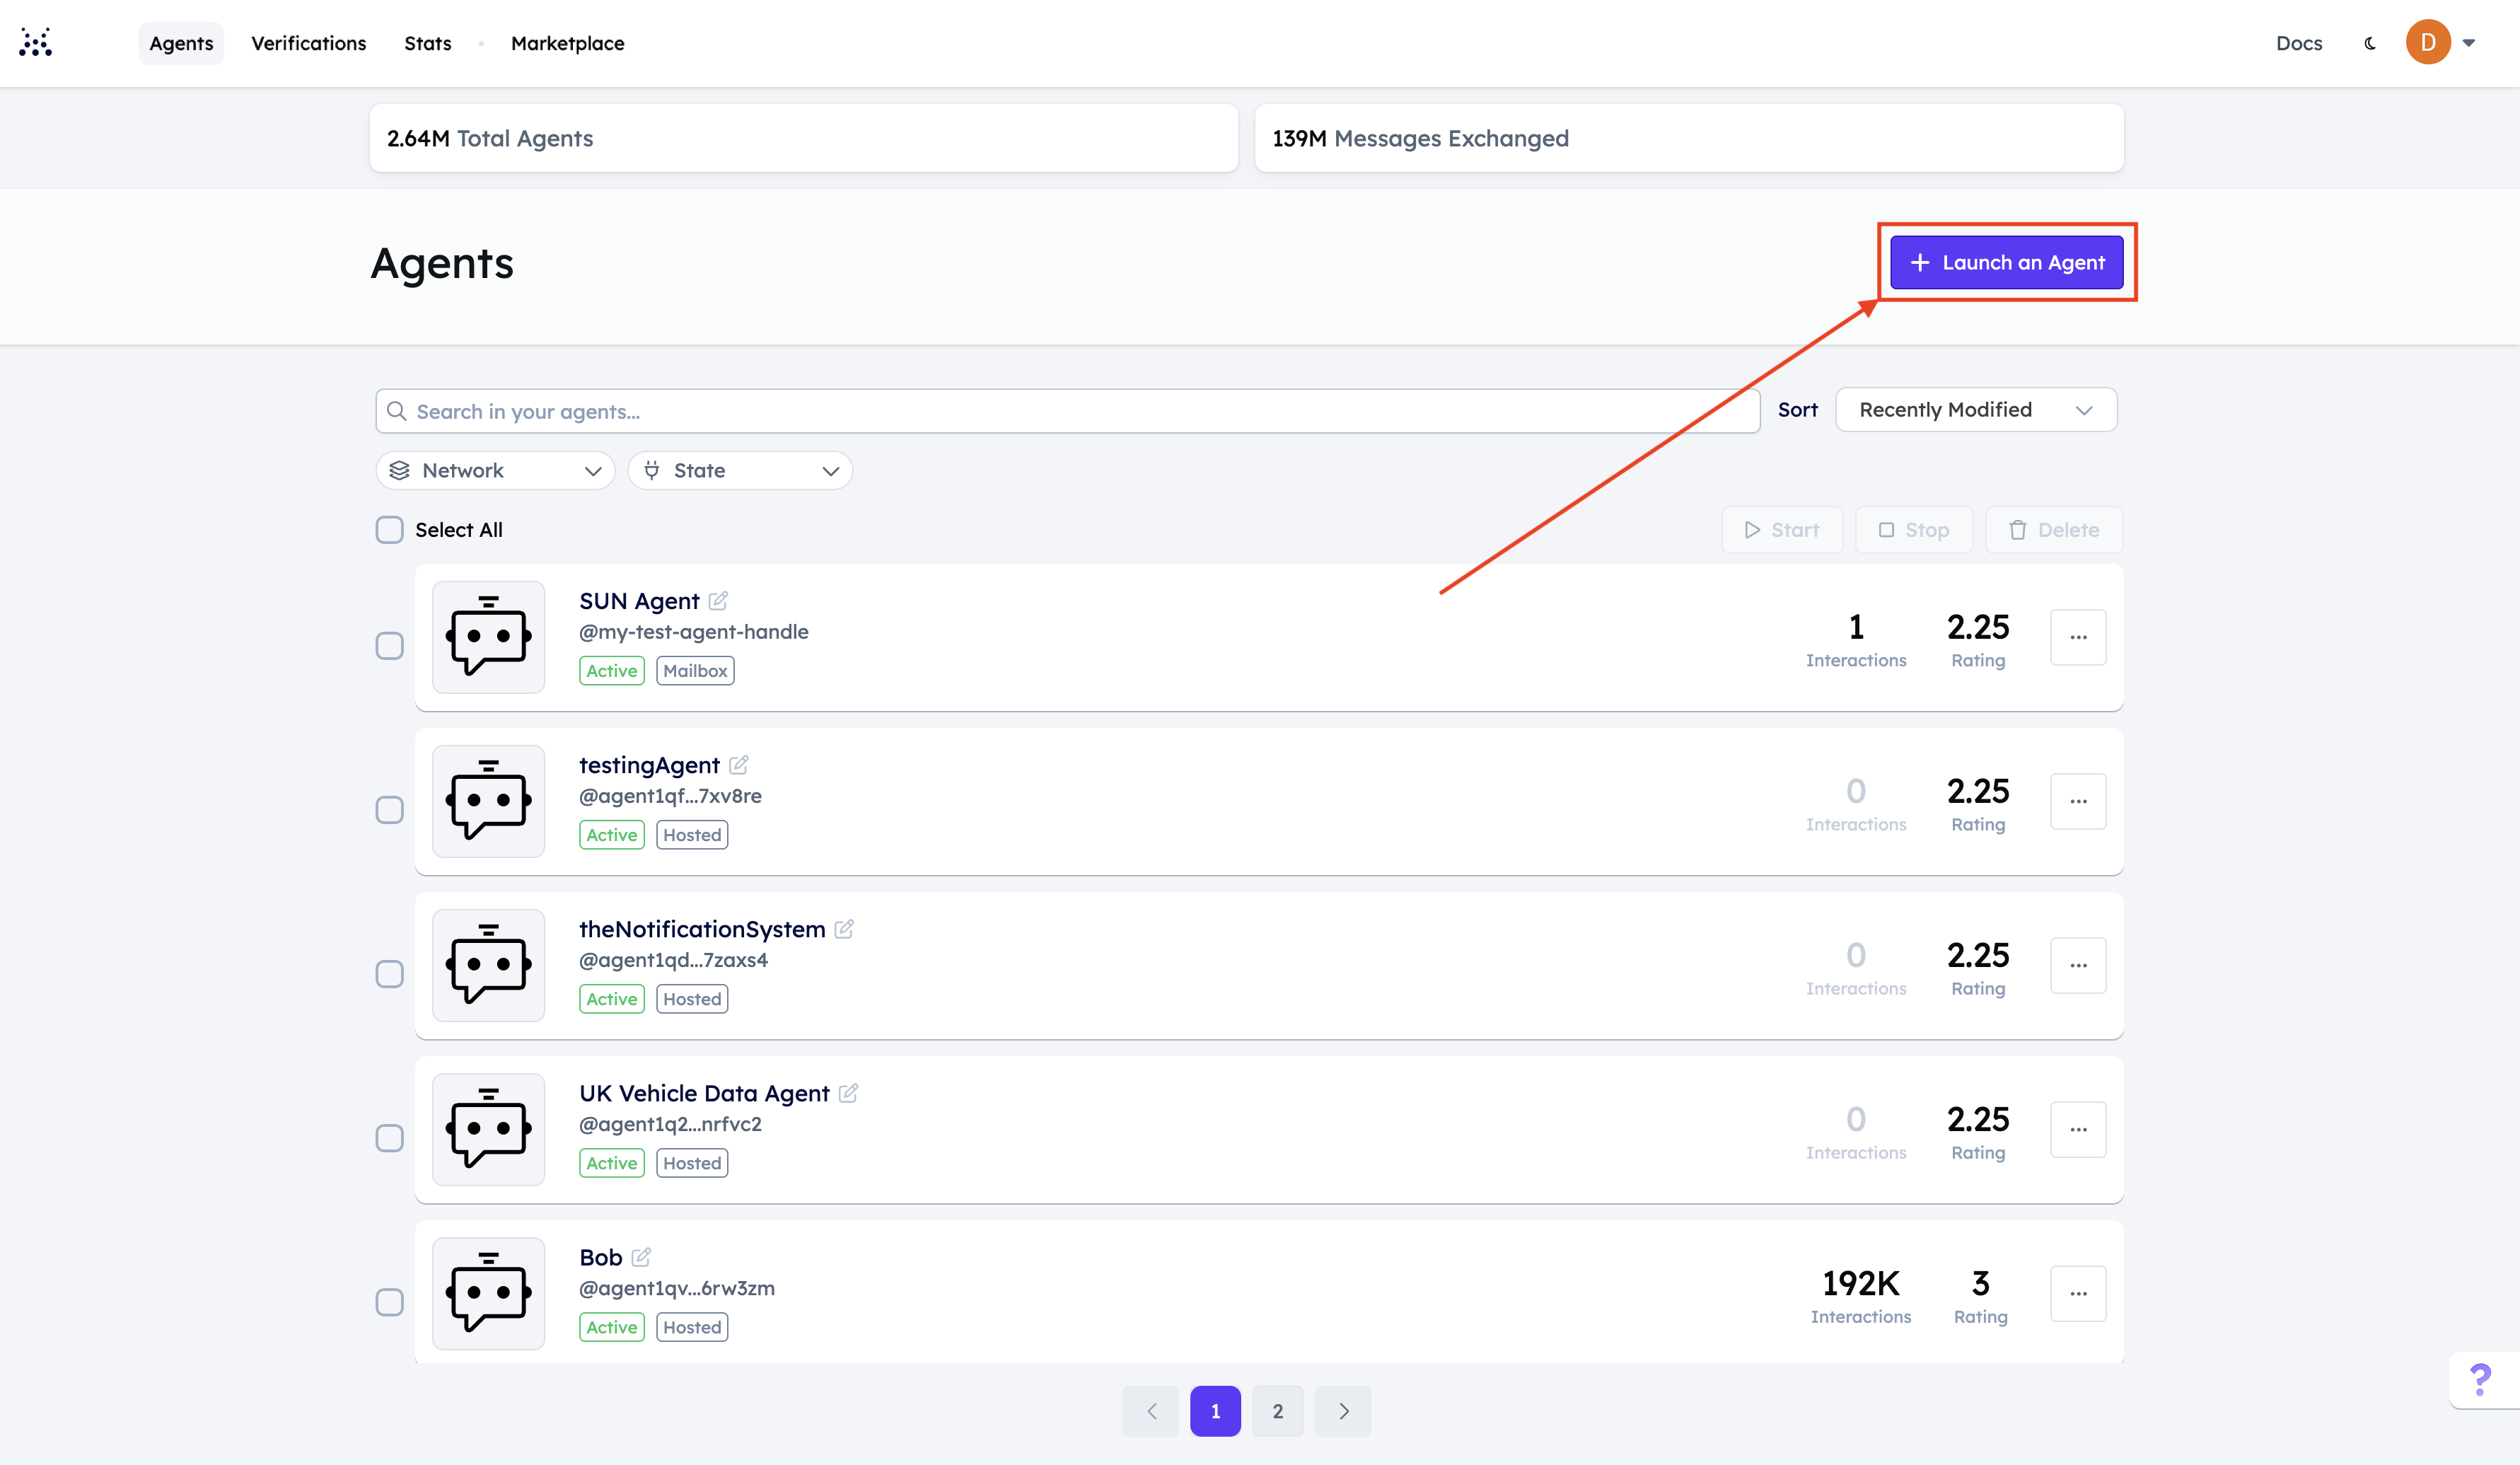
Task: Open three-dot menu for Bob agent
Action: [x=2077, y=1293]
